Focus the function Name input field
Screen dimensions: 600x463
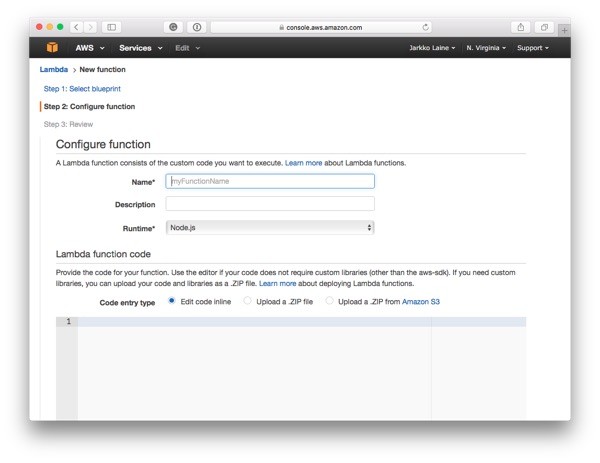pos(270,181)
